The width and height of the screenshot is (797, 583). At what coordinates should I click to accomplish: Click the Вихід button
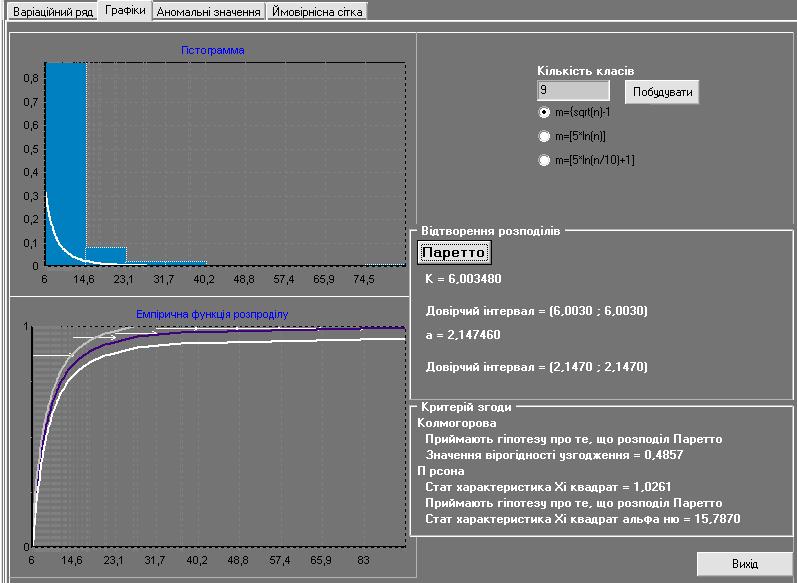click(745, 564)
